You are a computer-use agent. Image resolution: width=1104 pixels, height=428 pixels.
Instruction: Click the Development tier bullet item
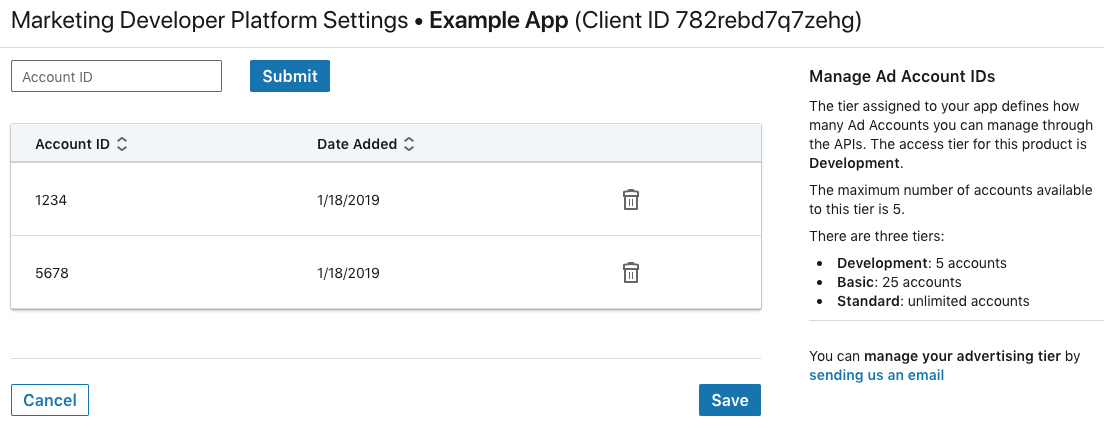[921, 263]
